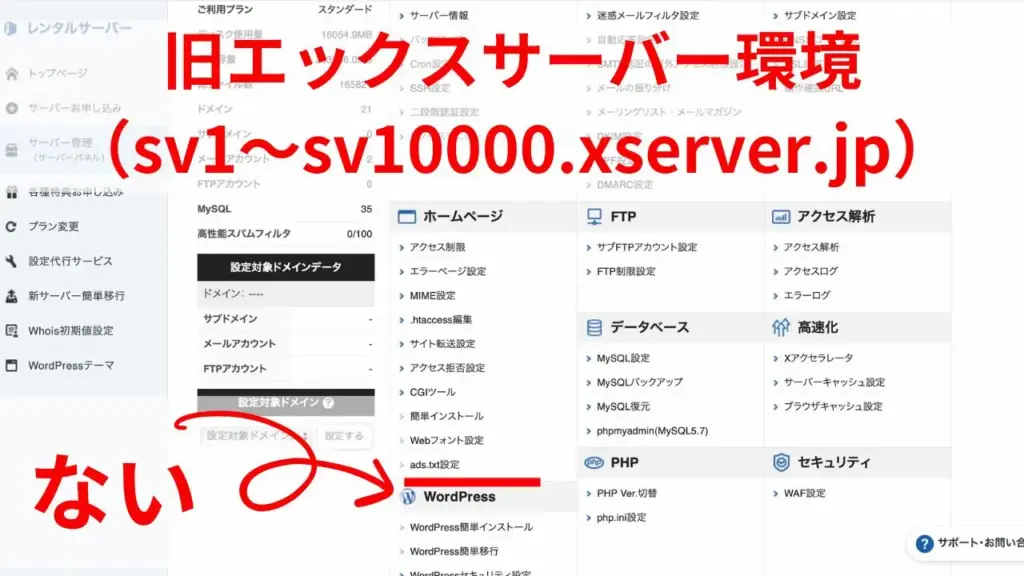This screenshot has width=1024, height=576.
Task: Click the レンタルサーバー shield icon in sidebar
Action: pos(10,28)
